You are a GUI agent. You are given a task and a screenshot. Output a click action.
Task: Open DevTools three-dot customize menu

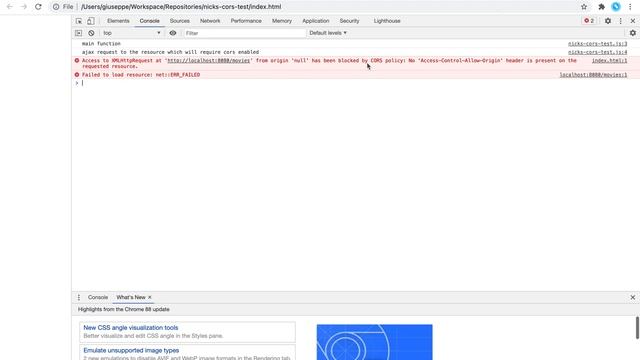pos(620,21)
